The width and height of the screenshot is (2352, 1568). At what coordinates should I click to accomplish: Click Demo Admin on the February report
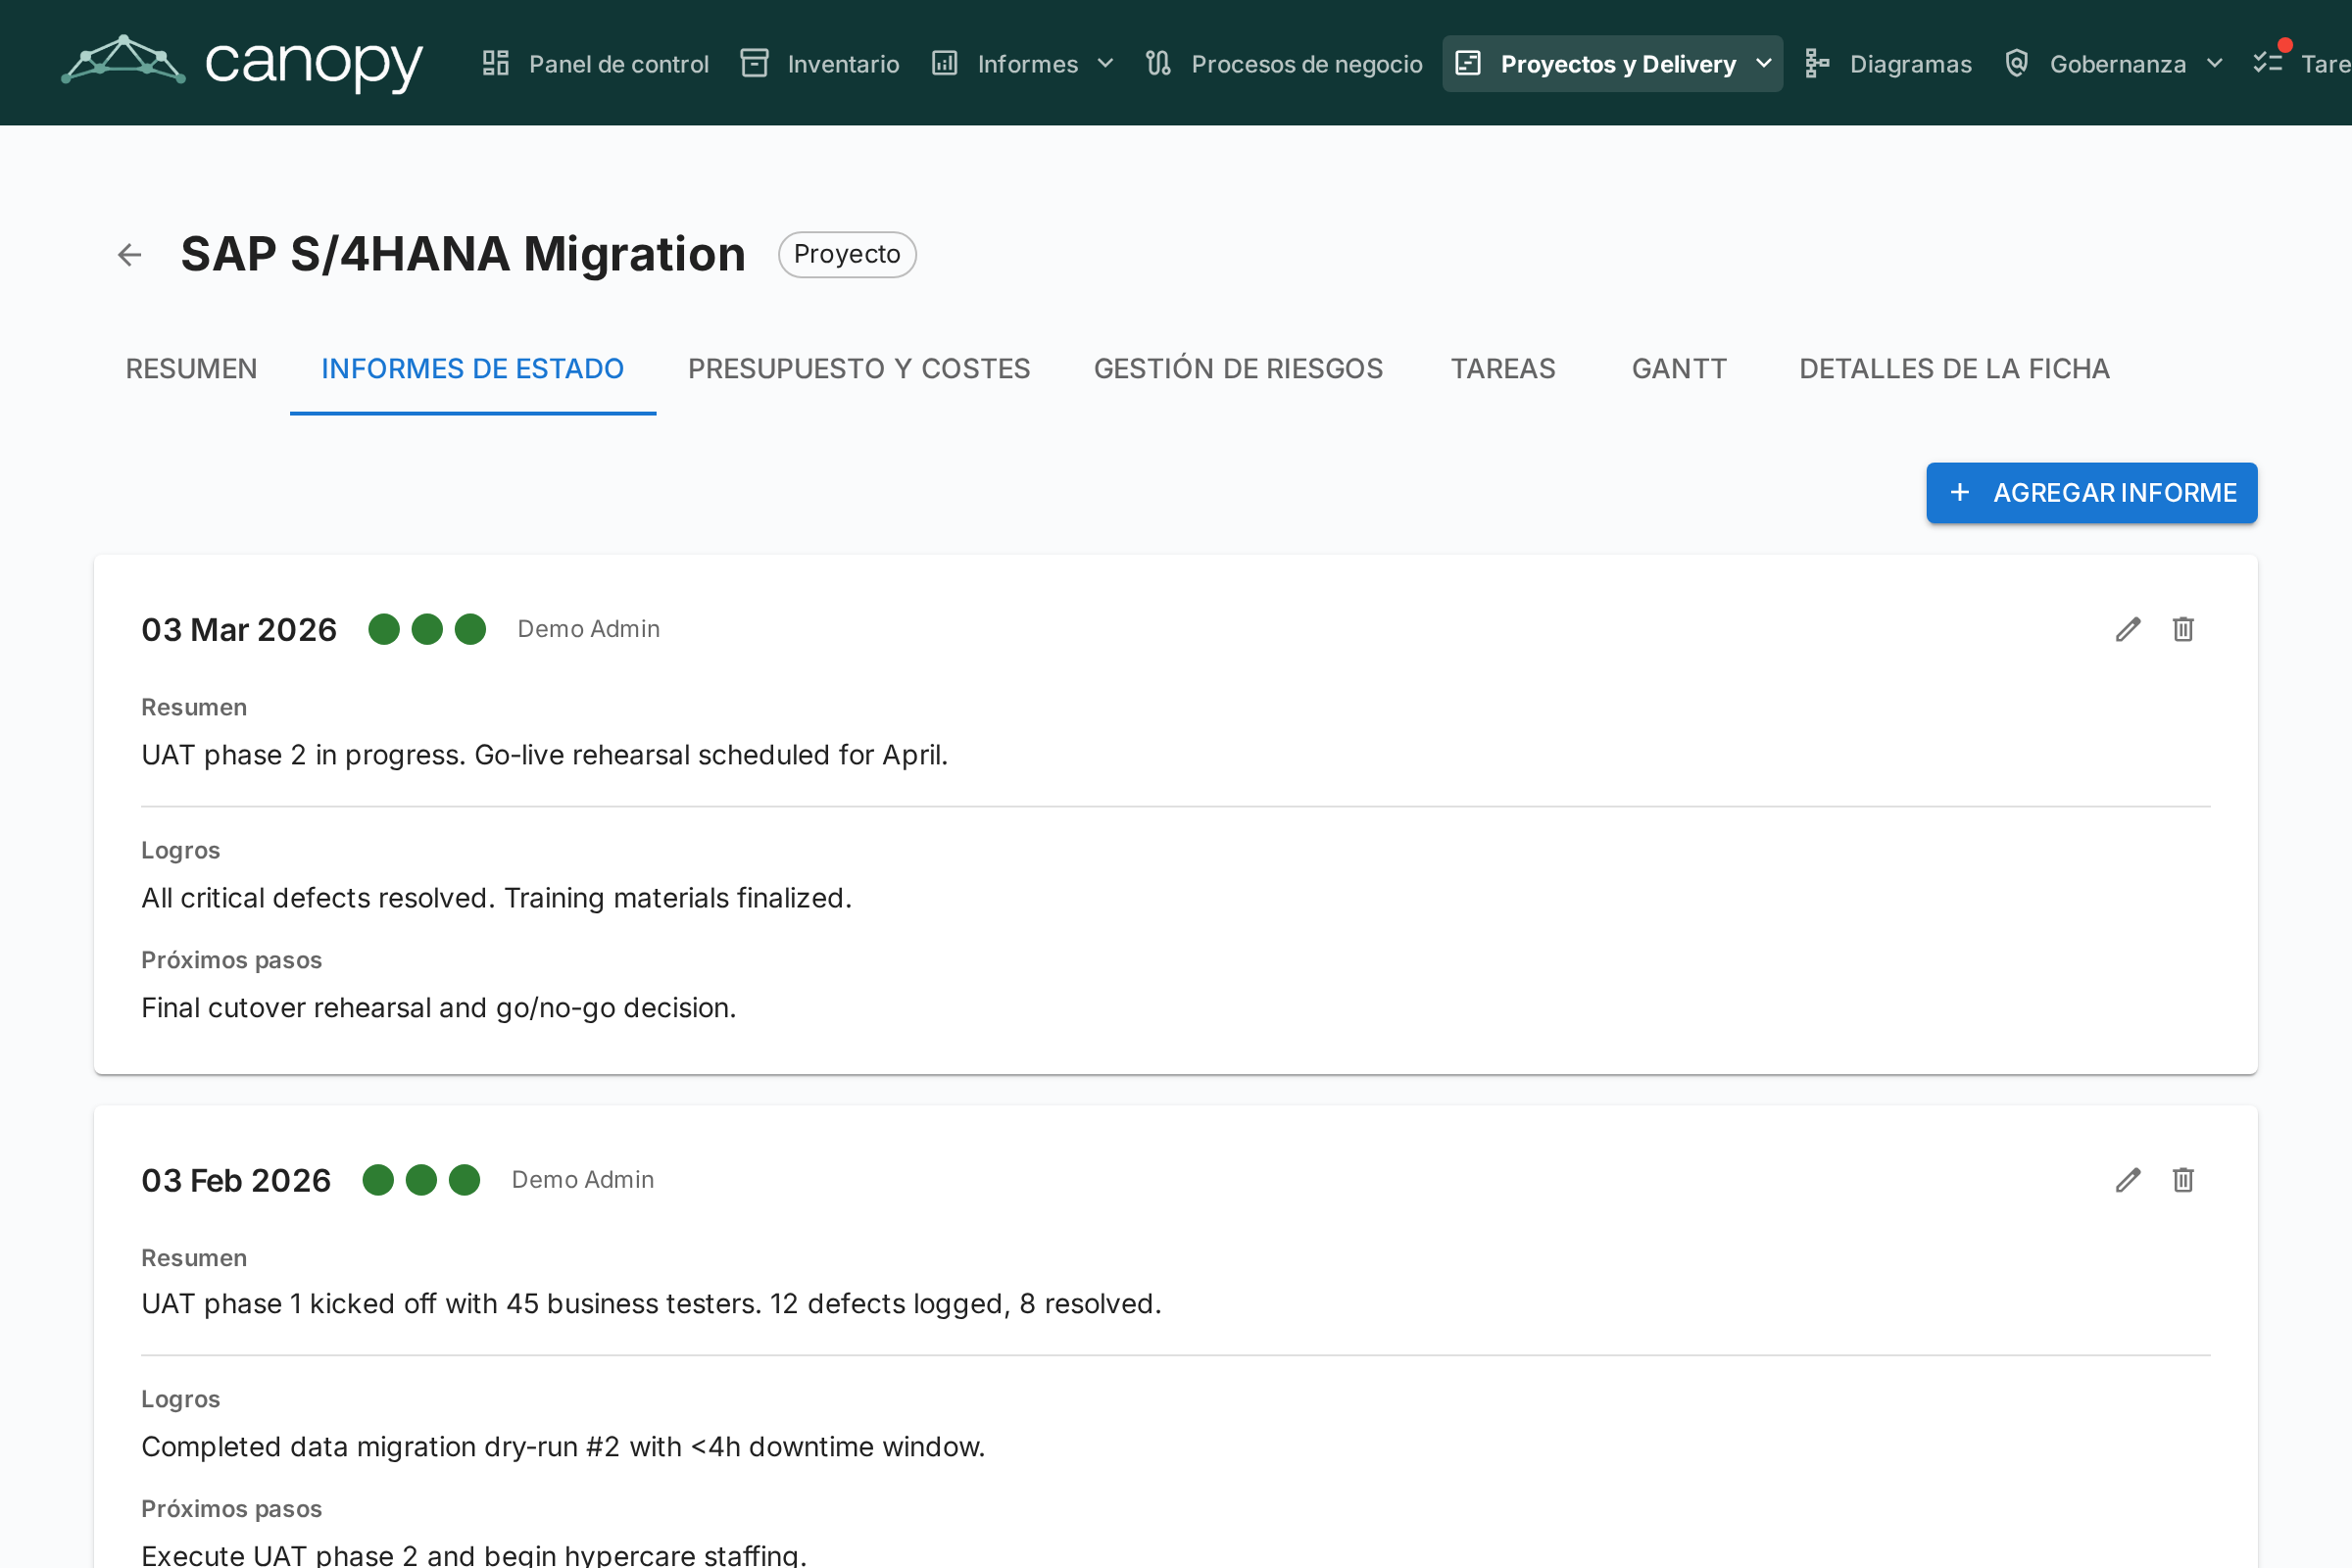click(x=583, y=1180)
